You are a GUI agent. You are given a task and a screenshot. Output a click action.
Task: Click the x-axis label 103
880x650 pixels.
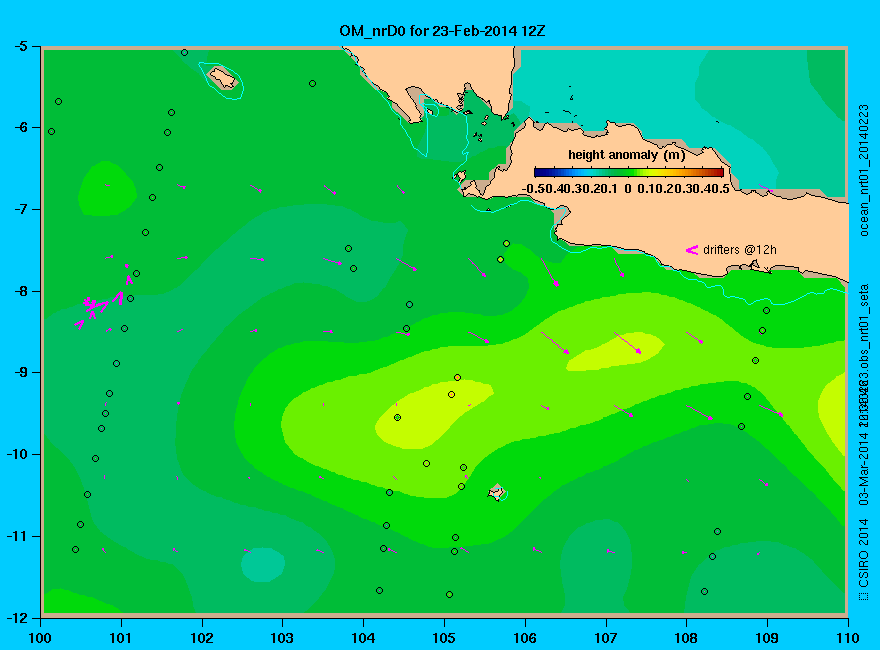click(282, 638)
